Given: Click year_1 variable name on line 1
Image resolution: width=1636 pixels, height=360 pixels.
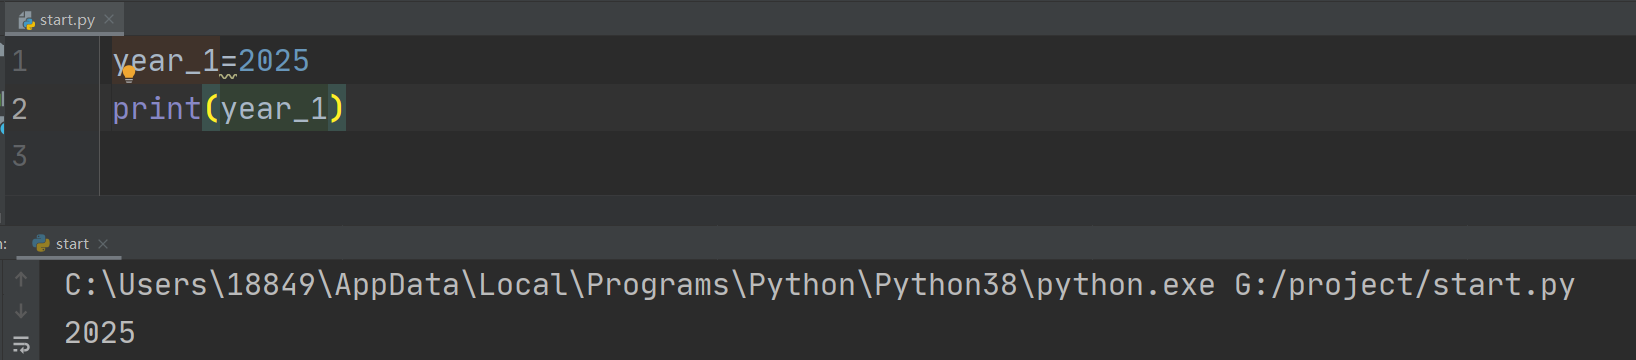Looking at the screenshot, I should tap(166, 61).
